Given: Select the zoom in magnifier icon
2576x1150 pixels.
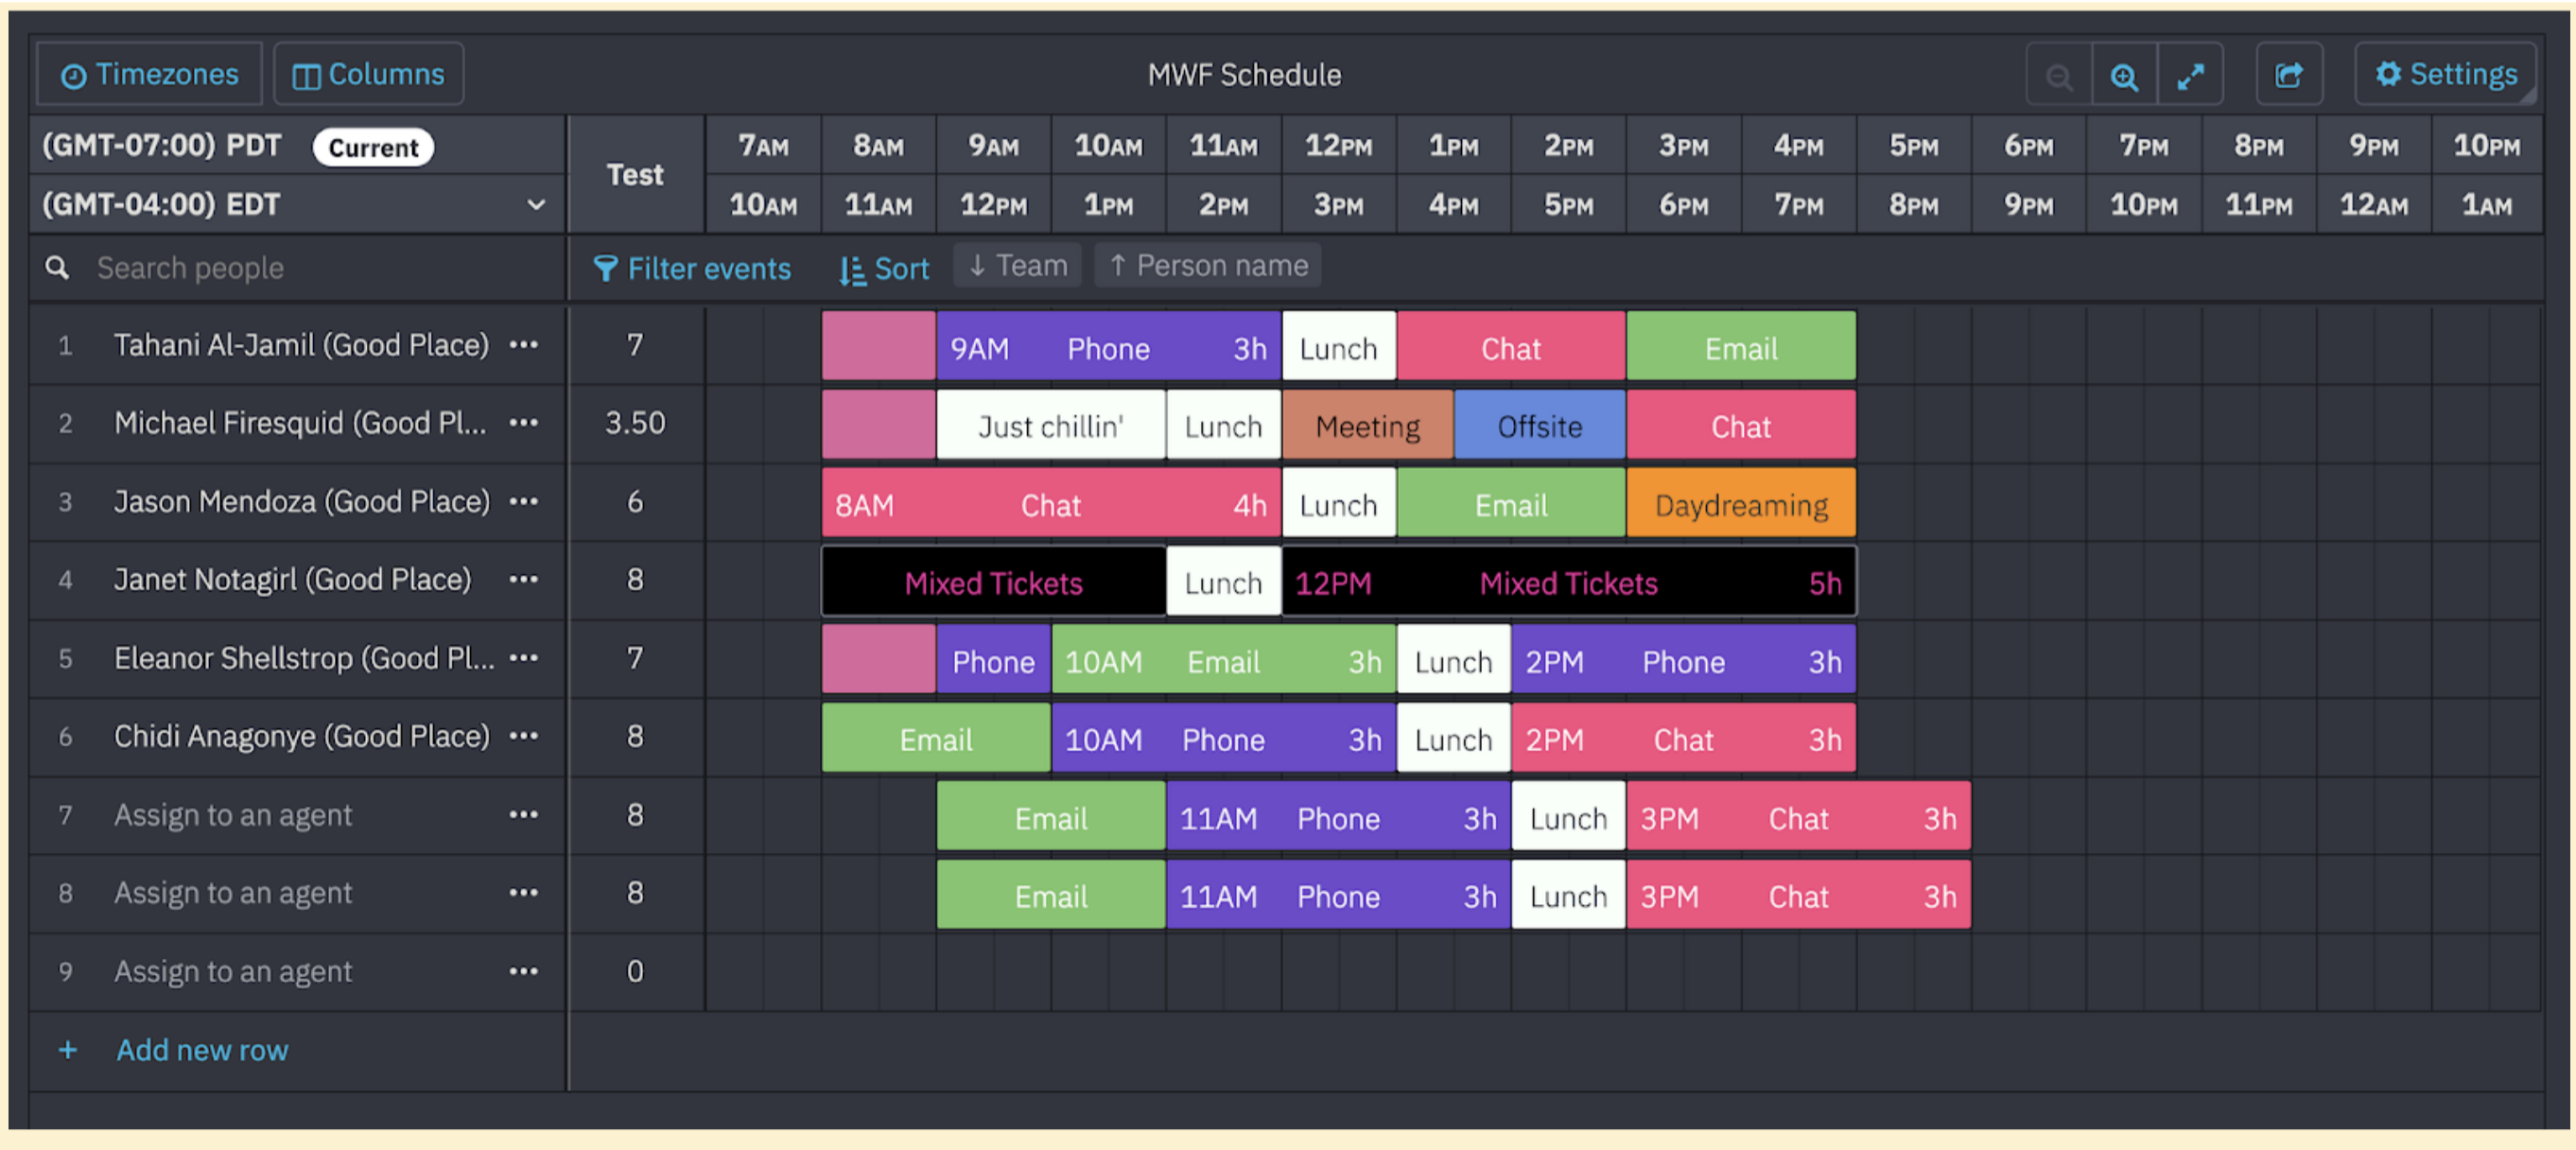Looking at the screenshot, I should (2124, 73).
